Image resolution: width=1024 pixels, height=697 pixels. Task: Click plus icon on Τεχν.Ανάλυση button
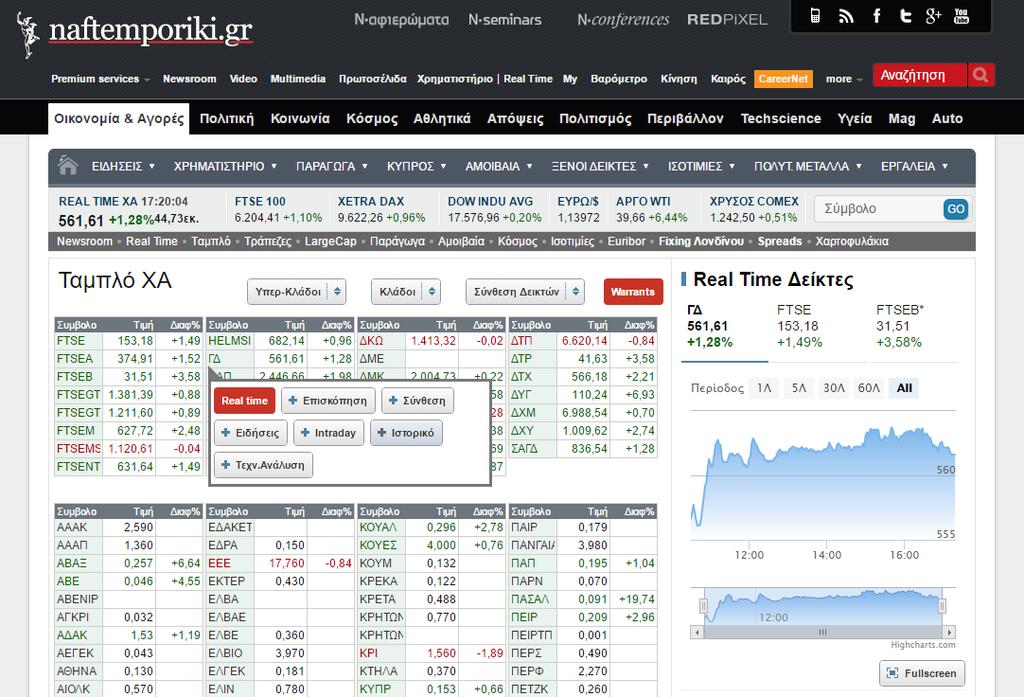(x=226, y=464)
